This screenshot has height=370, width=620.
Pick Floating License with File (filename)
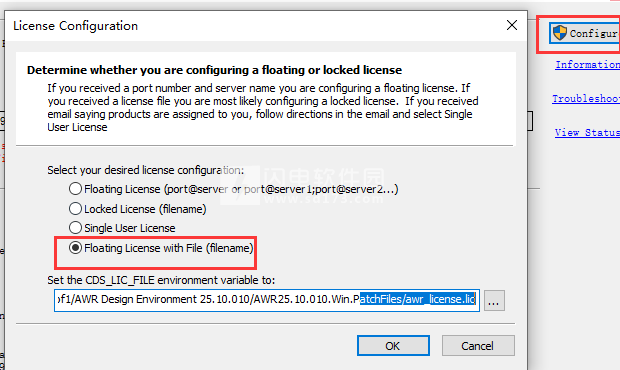click(76, 248)
